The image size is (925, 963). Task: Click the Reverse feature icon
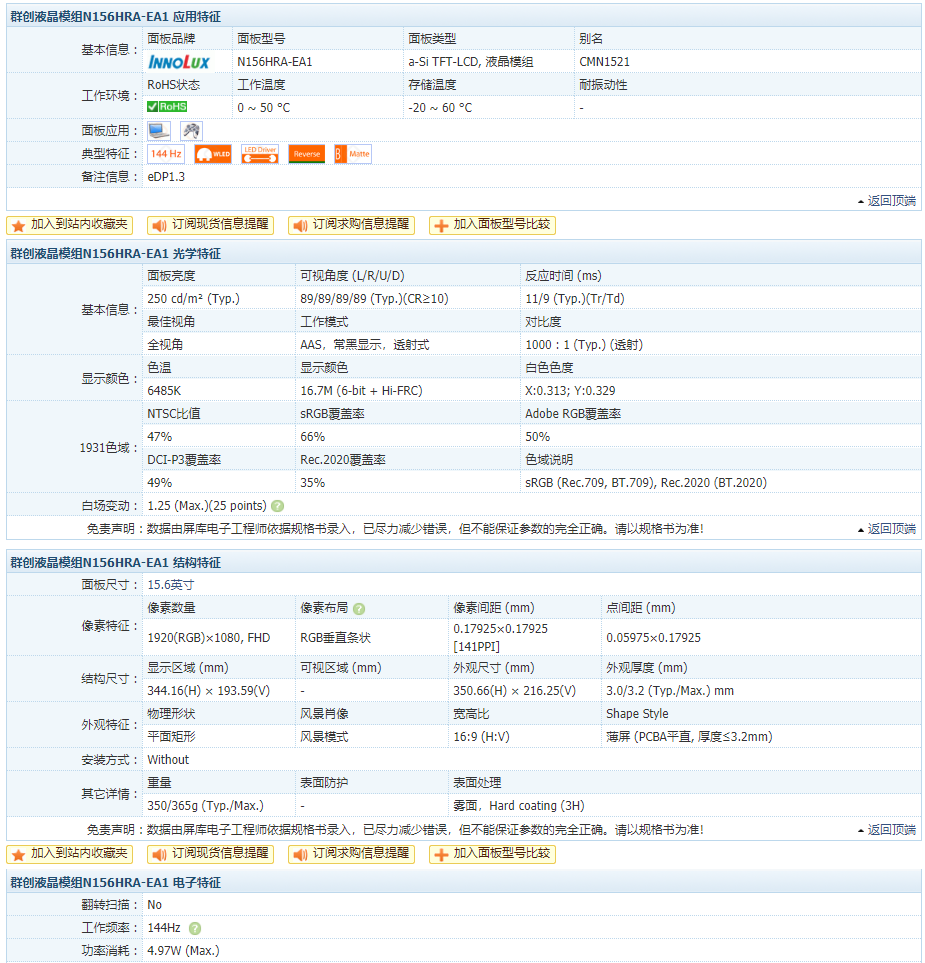pos(307,154)
